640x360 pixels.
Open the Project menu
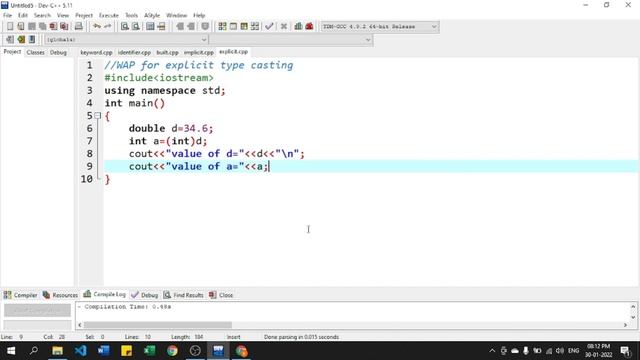point(84,16)
